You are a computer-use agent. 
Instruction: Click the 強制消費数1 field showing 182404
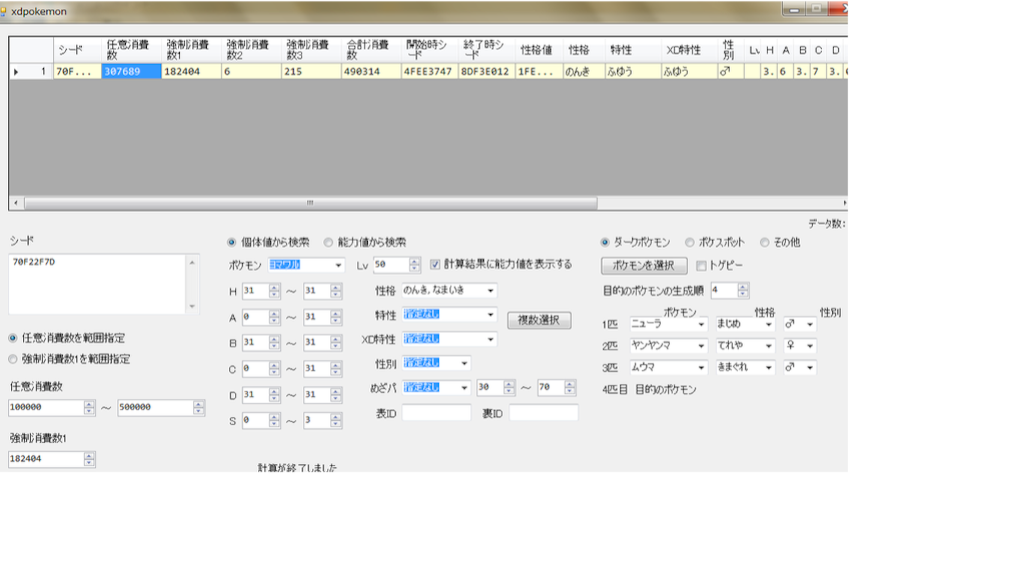click(x=46, y=459)
